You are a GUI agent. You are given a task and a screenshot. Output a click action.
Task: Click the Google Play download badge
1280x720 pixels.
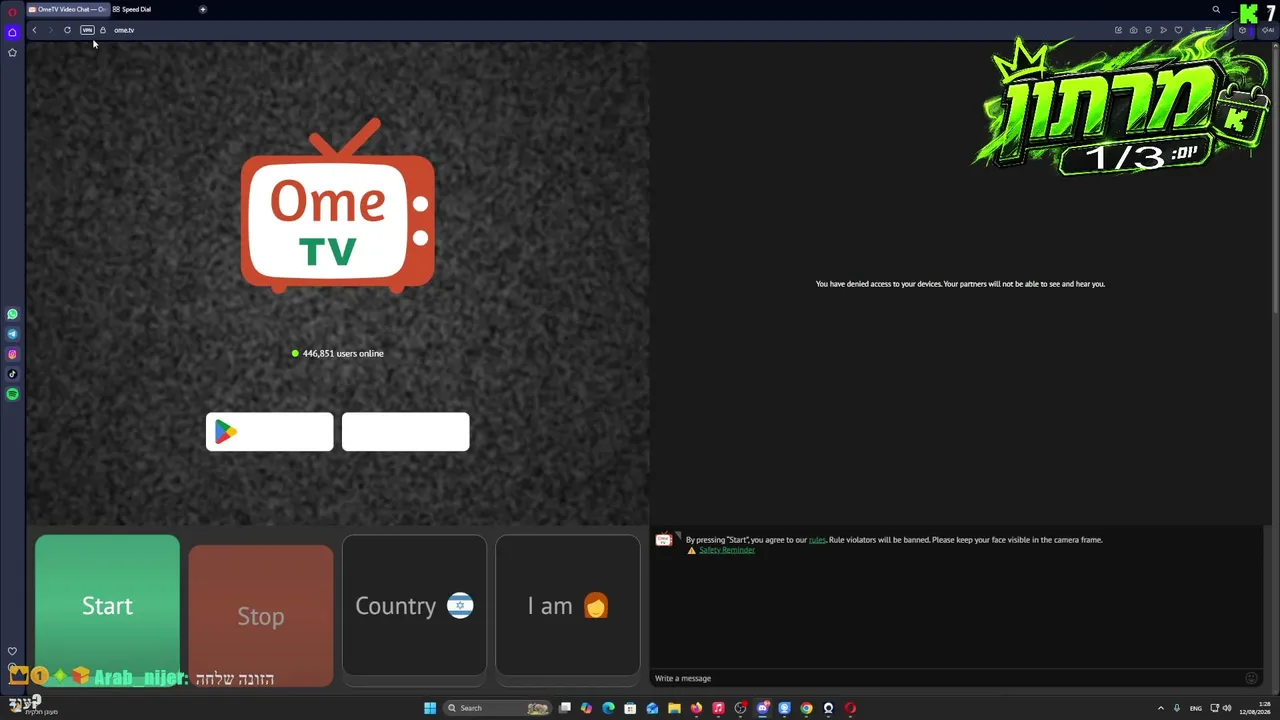click(x=270, y=432)
